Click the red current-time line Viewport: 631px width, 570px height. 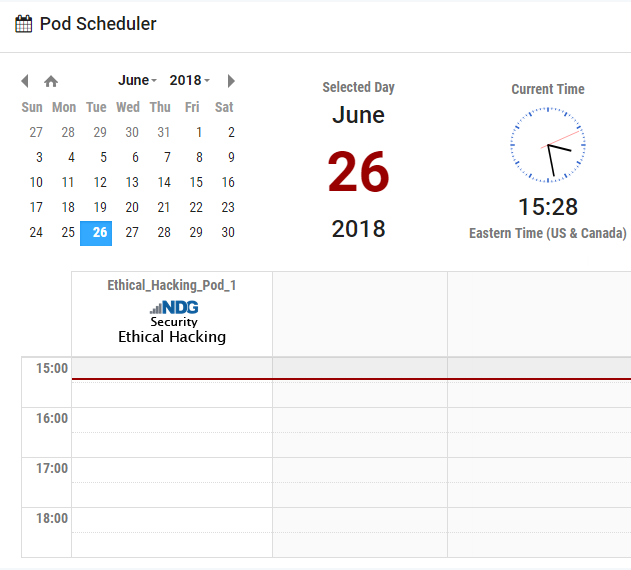pos(350,379)
